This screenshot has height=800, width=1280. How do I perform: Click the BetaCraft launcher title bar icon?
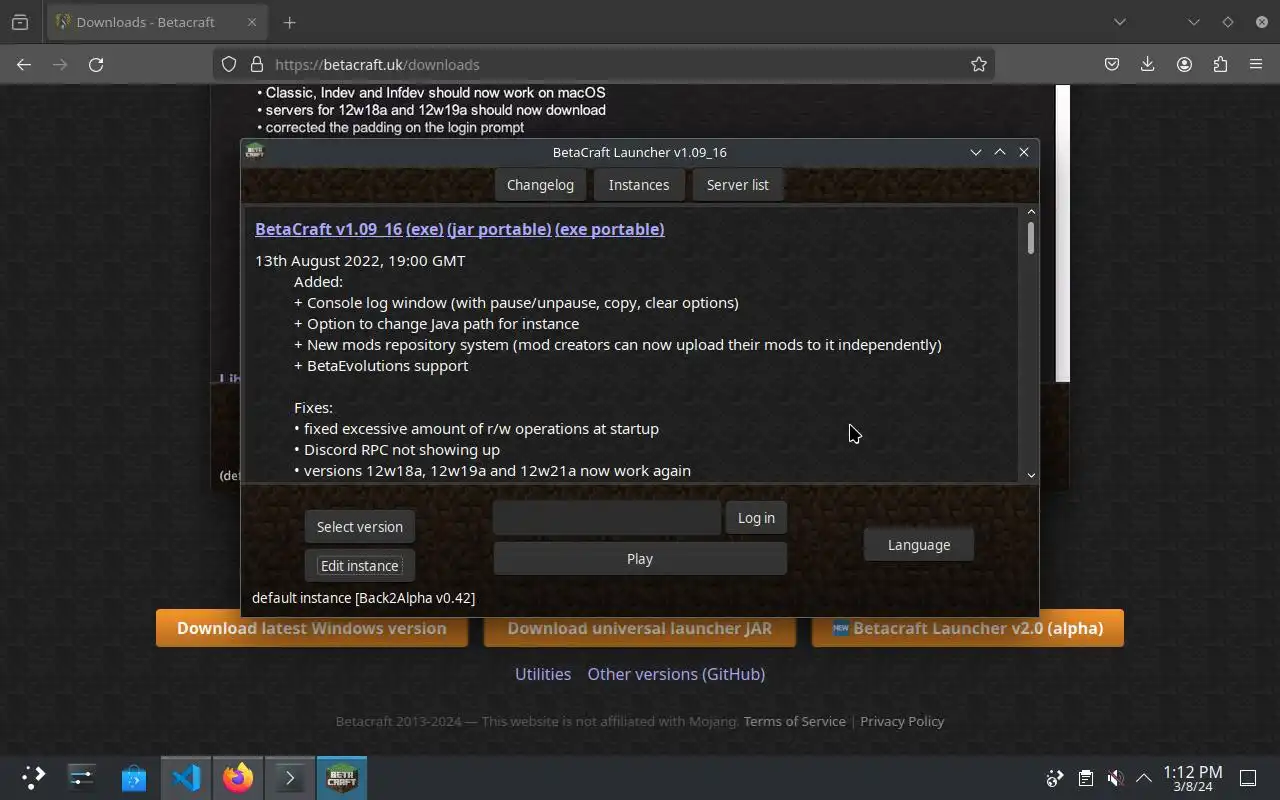point(254,152)
